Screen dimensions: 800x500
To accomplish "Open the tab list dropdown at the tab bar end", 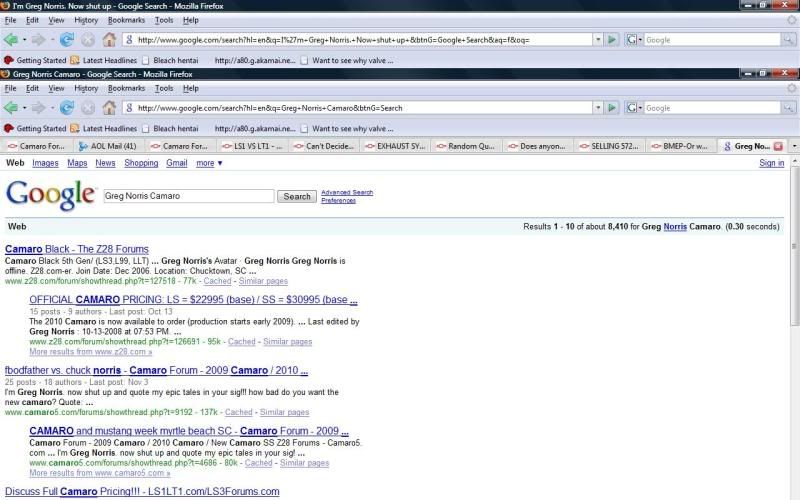I will (x=794, y=146).
